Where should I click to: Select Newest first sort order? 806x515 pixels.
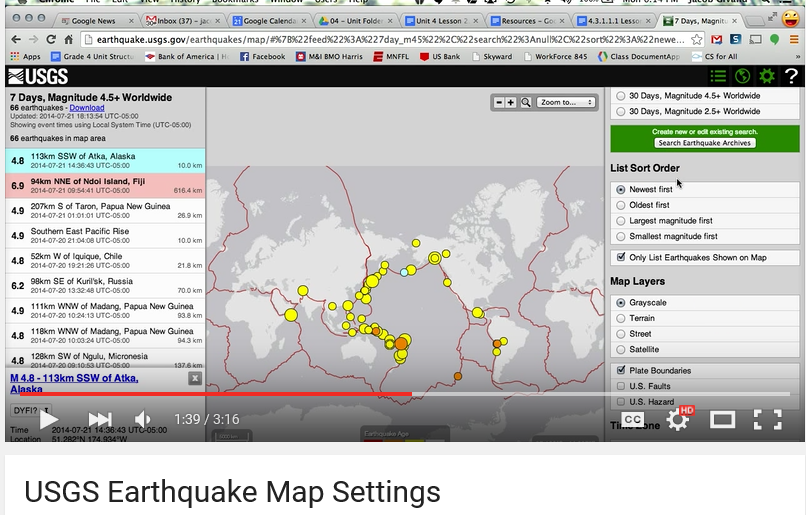pos(705,189)
